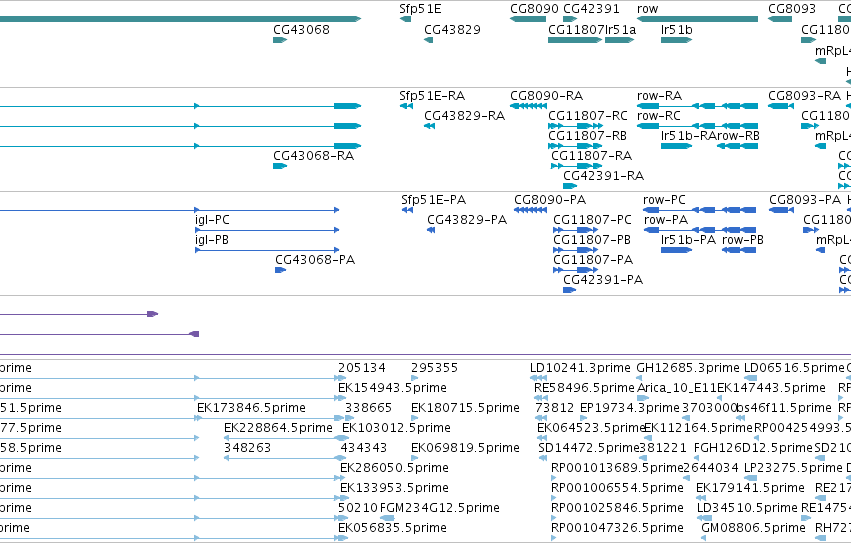Click the row-RC transcript label
This screenshot has width=851, height=543.
[x=659, y=116]
